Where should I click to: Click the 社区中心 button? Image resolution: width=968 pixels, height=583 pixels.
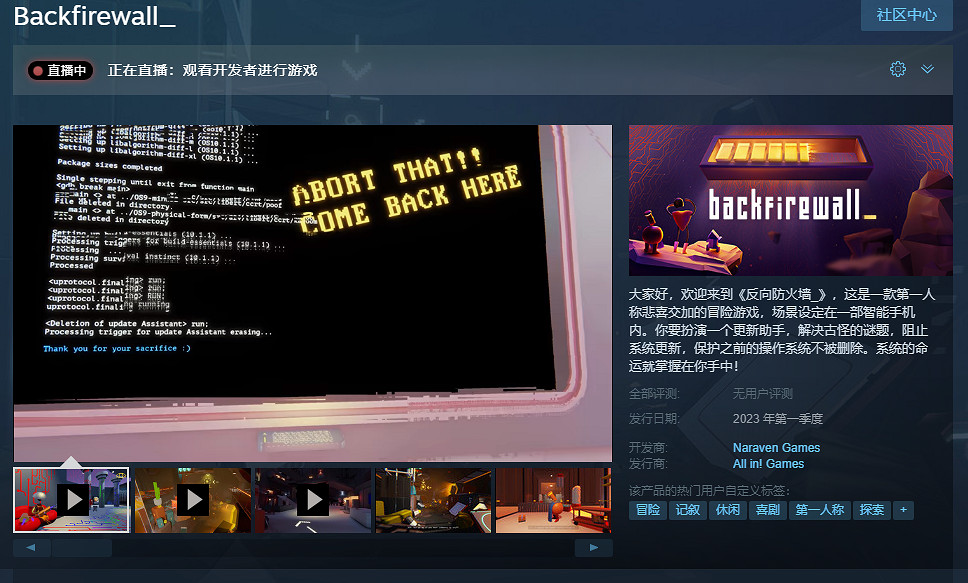[x=906, y=15]
